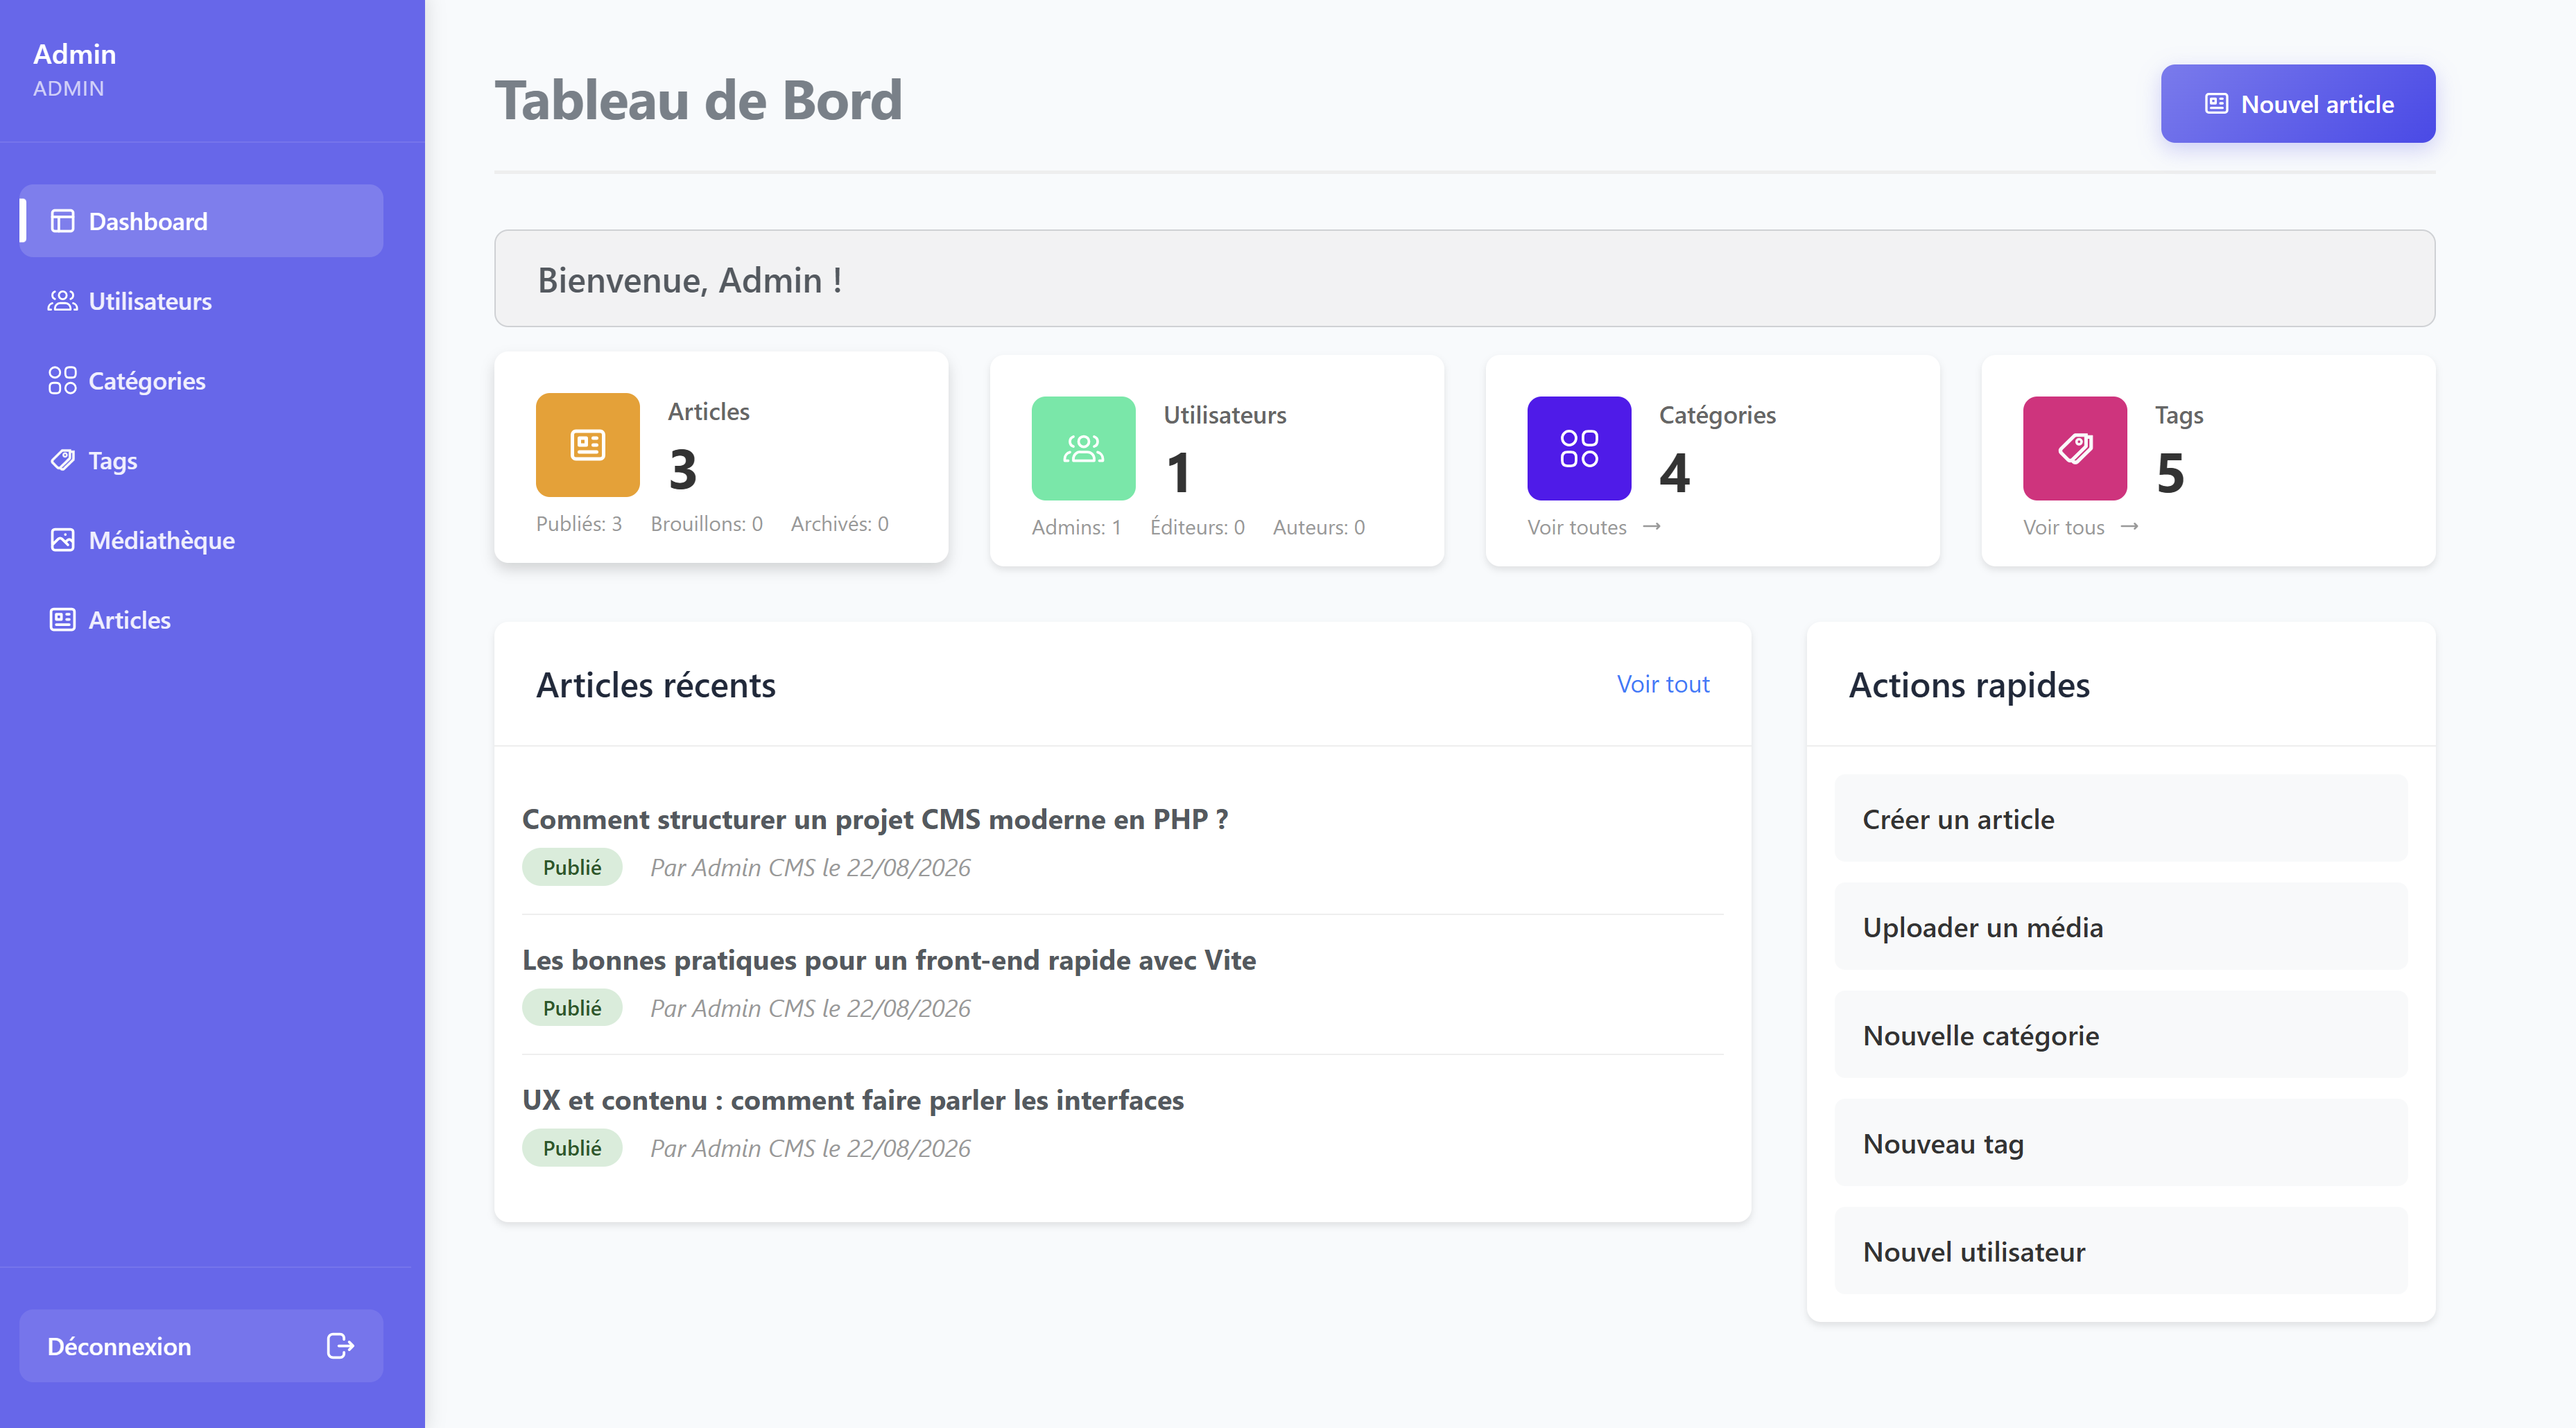Click the Catégories grid icon in sidebar

(62, 381)
